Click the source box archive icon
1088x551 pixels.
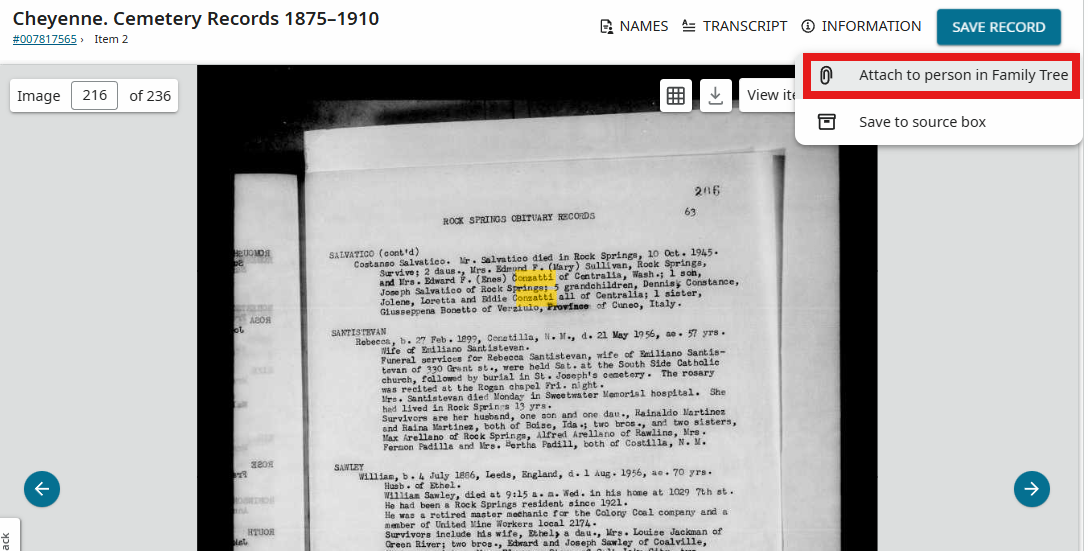click(x=826, y=122)
